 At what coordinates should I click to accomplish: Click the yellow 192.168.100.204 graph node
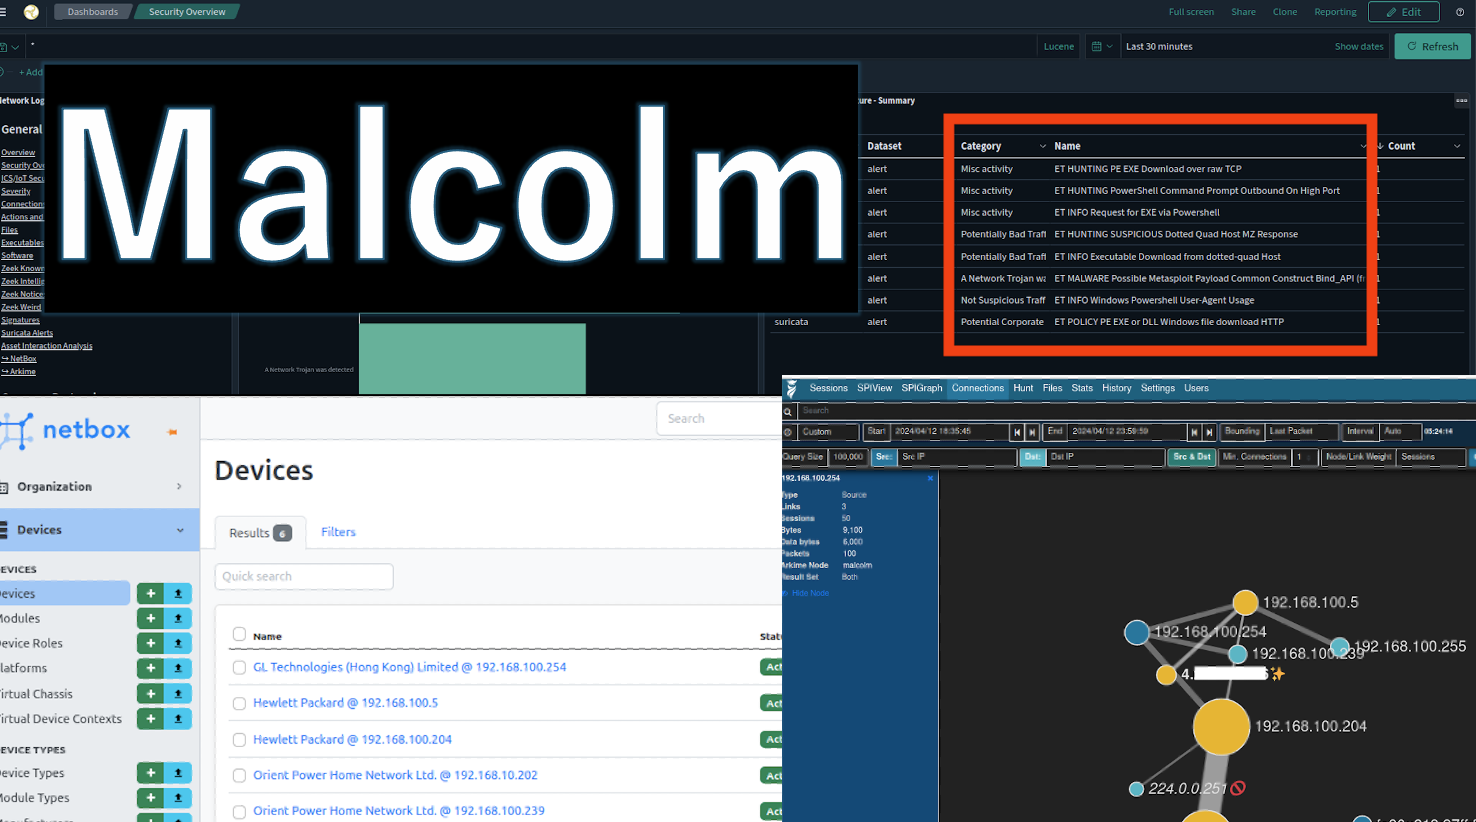1221,727
